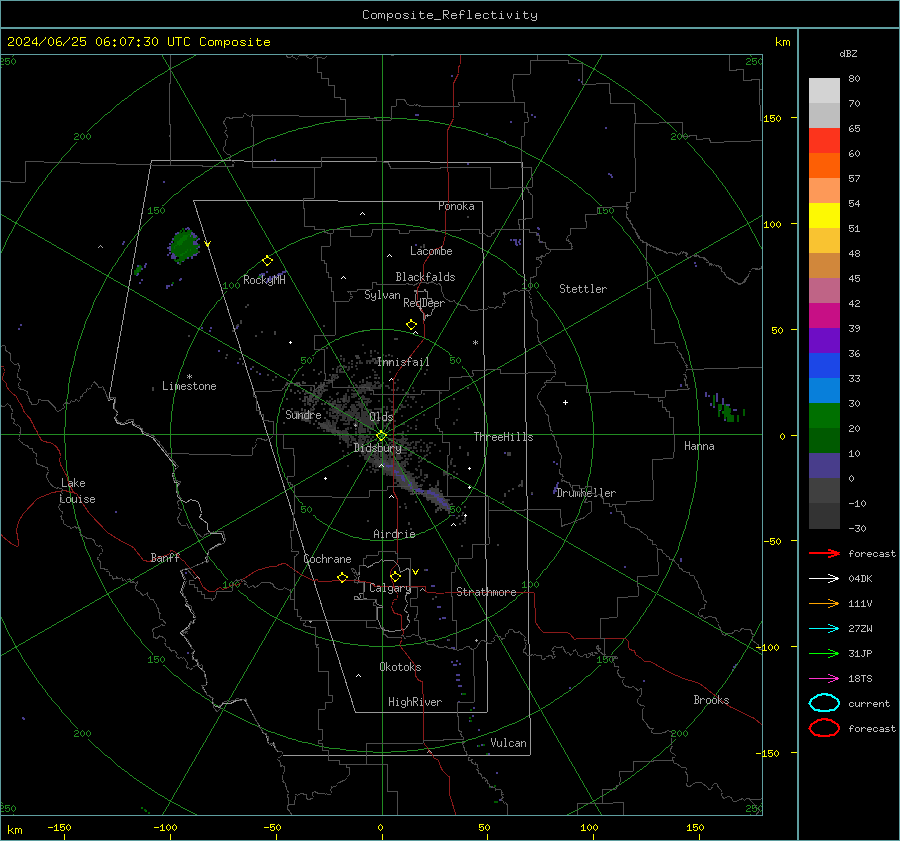The width and height of the screenshot is (900, 841).
Task: Click the 2024/06/25 06:07:30 UTC timestamp
Action: [138, 42]
